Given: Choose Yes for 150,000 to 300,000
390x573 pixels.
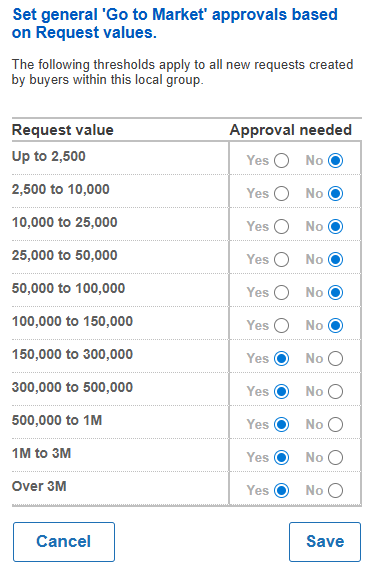Looking at the screenshot, I should [281, 358].
